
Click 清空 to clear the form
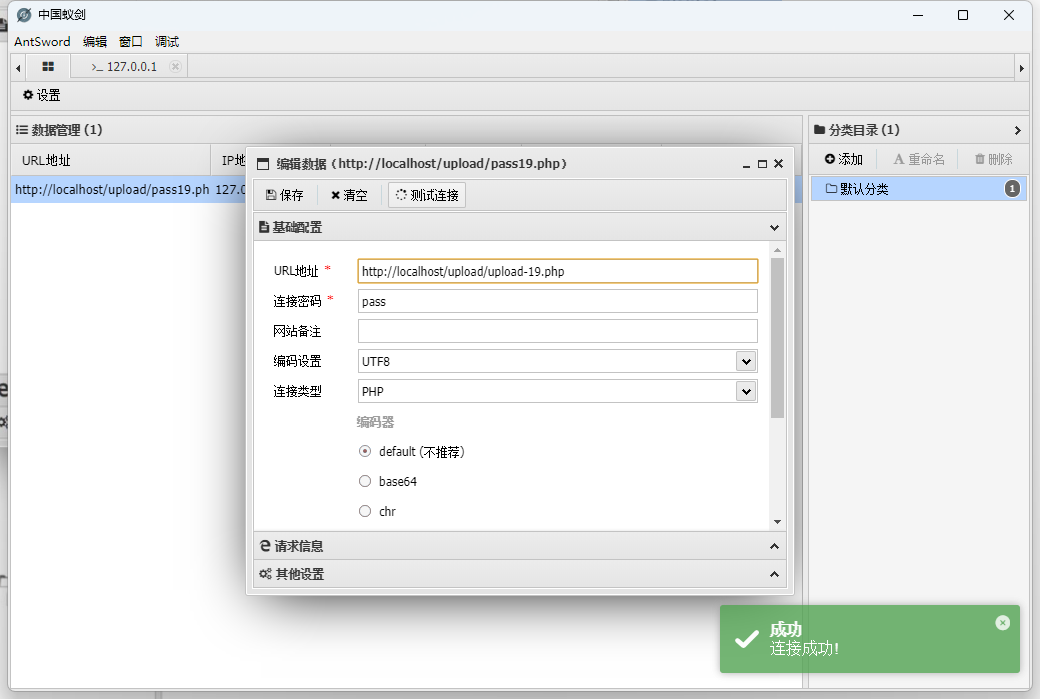tap(349, 196)
